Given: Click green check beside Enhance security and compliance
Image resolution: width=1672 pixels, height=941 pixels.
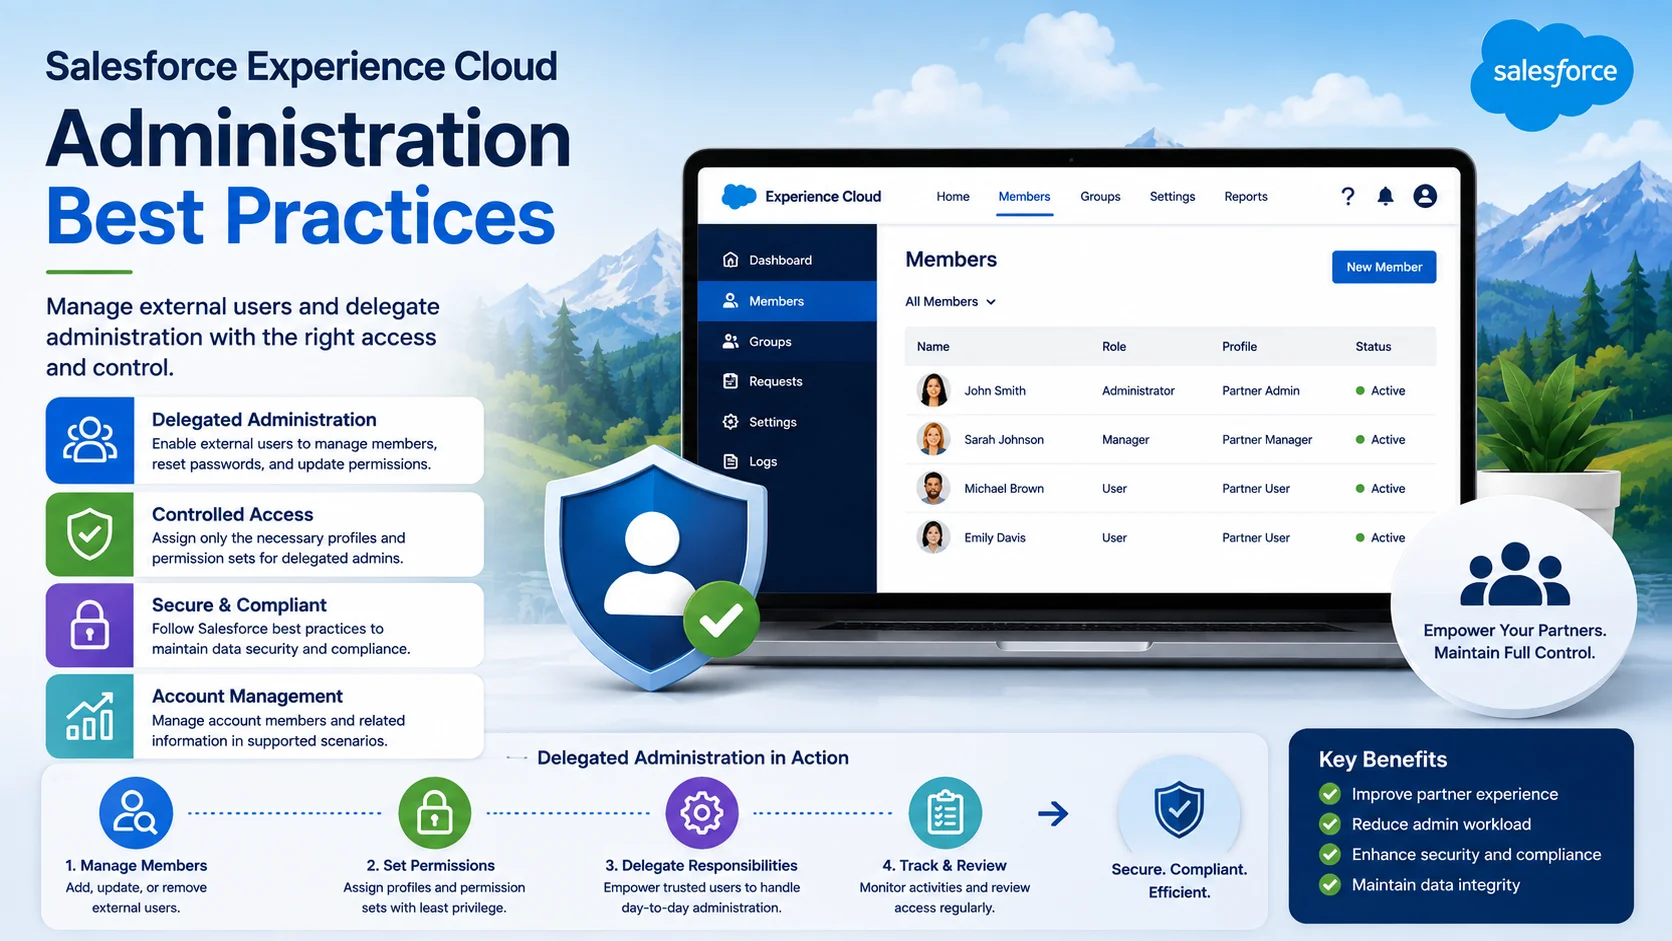Looking at the screenshot, I should pos(1330,854).
